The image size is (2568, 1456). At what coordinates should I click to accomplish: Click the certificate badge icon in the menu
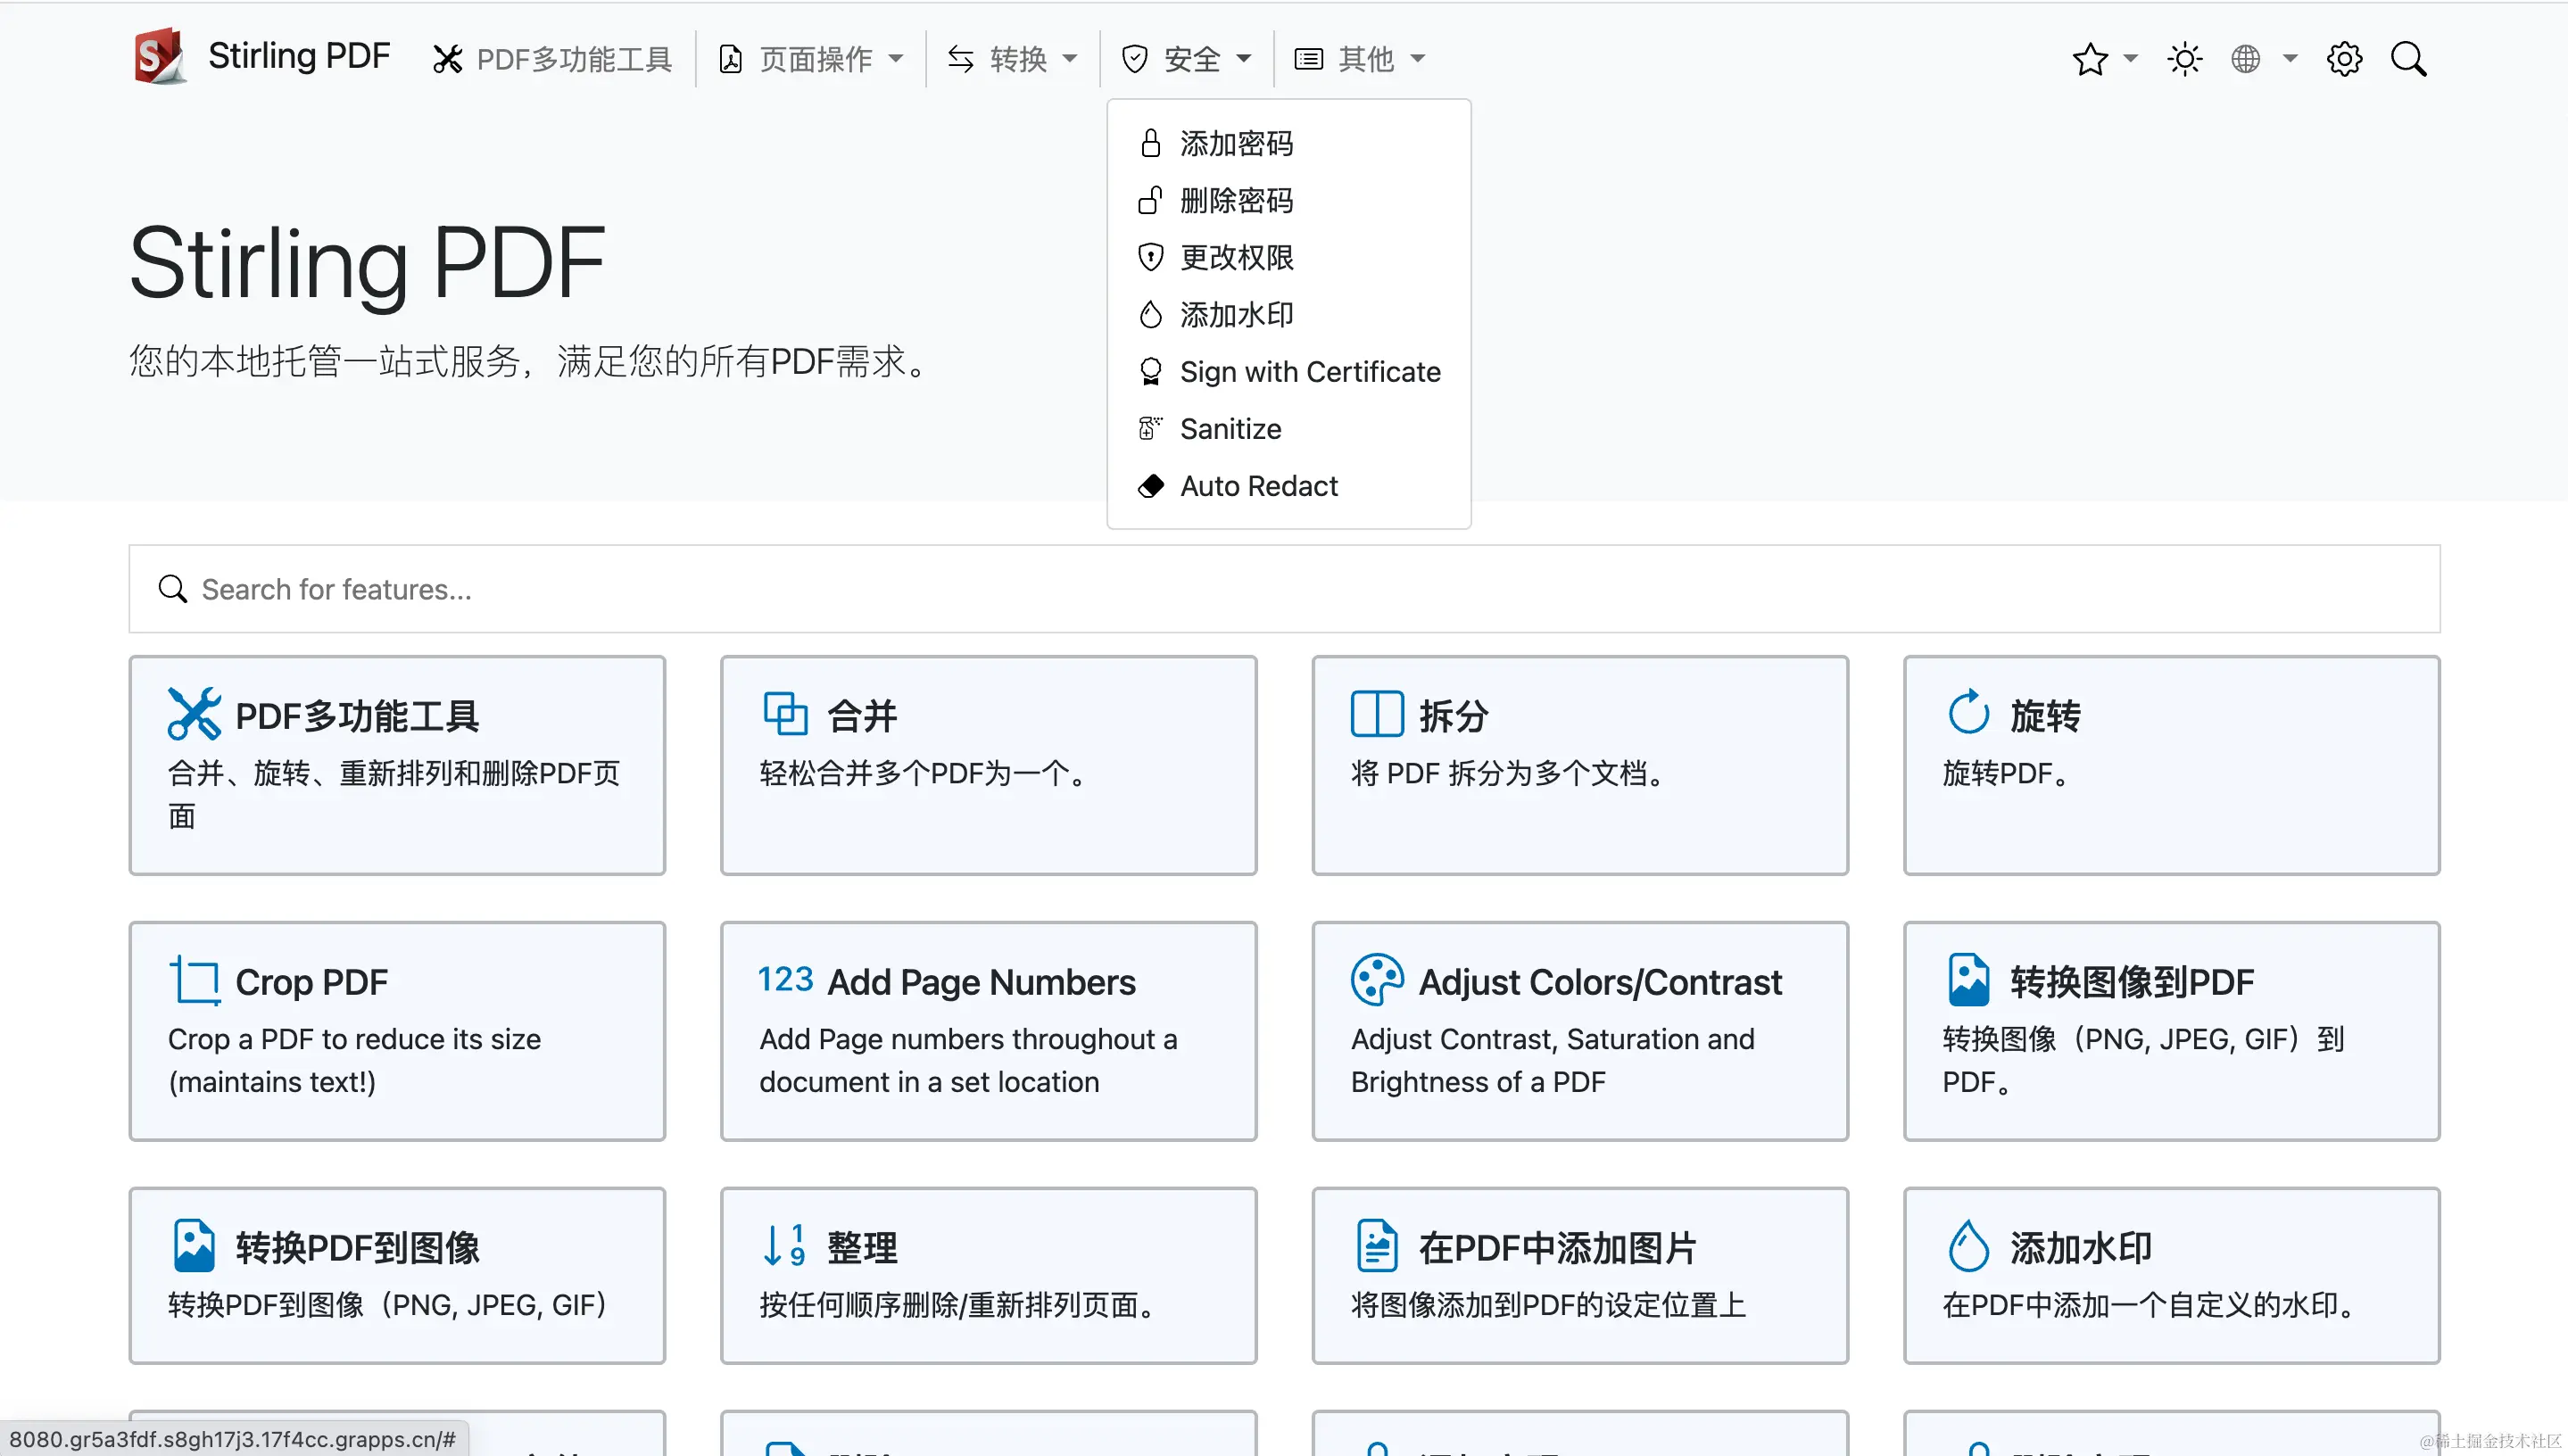(x=1150, y=371)
